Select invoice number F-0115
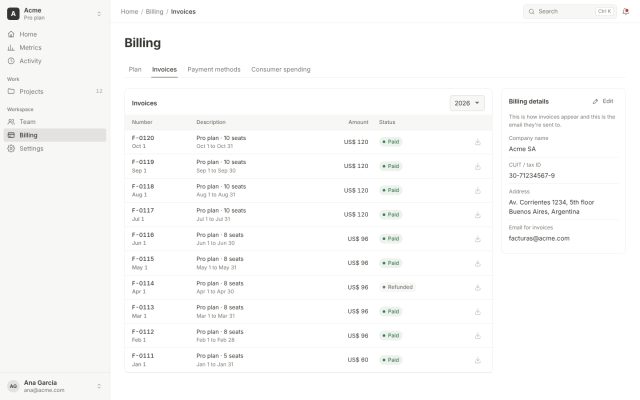 [143, 259]
